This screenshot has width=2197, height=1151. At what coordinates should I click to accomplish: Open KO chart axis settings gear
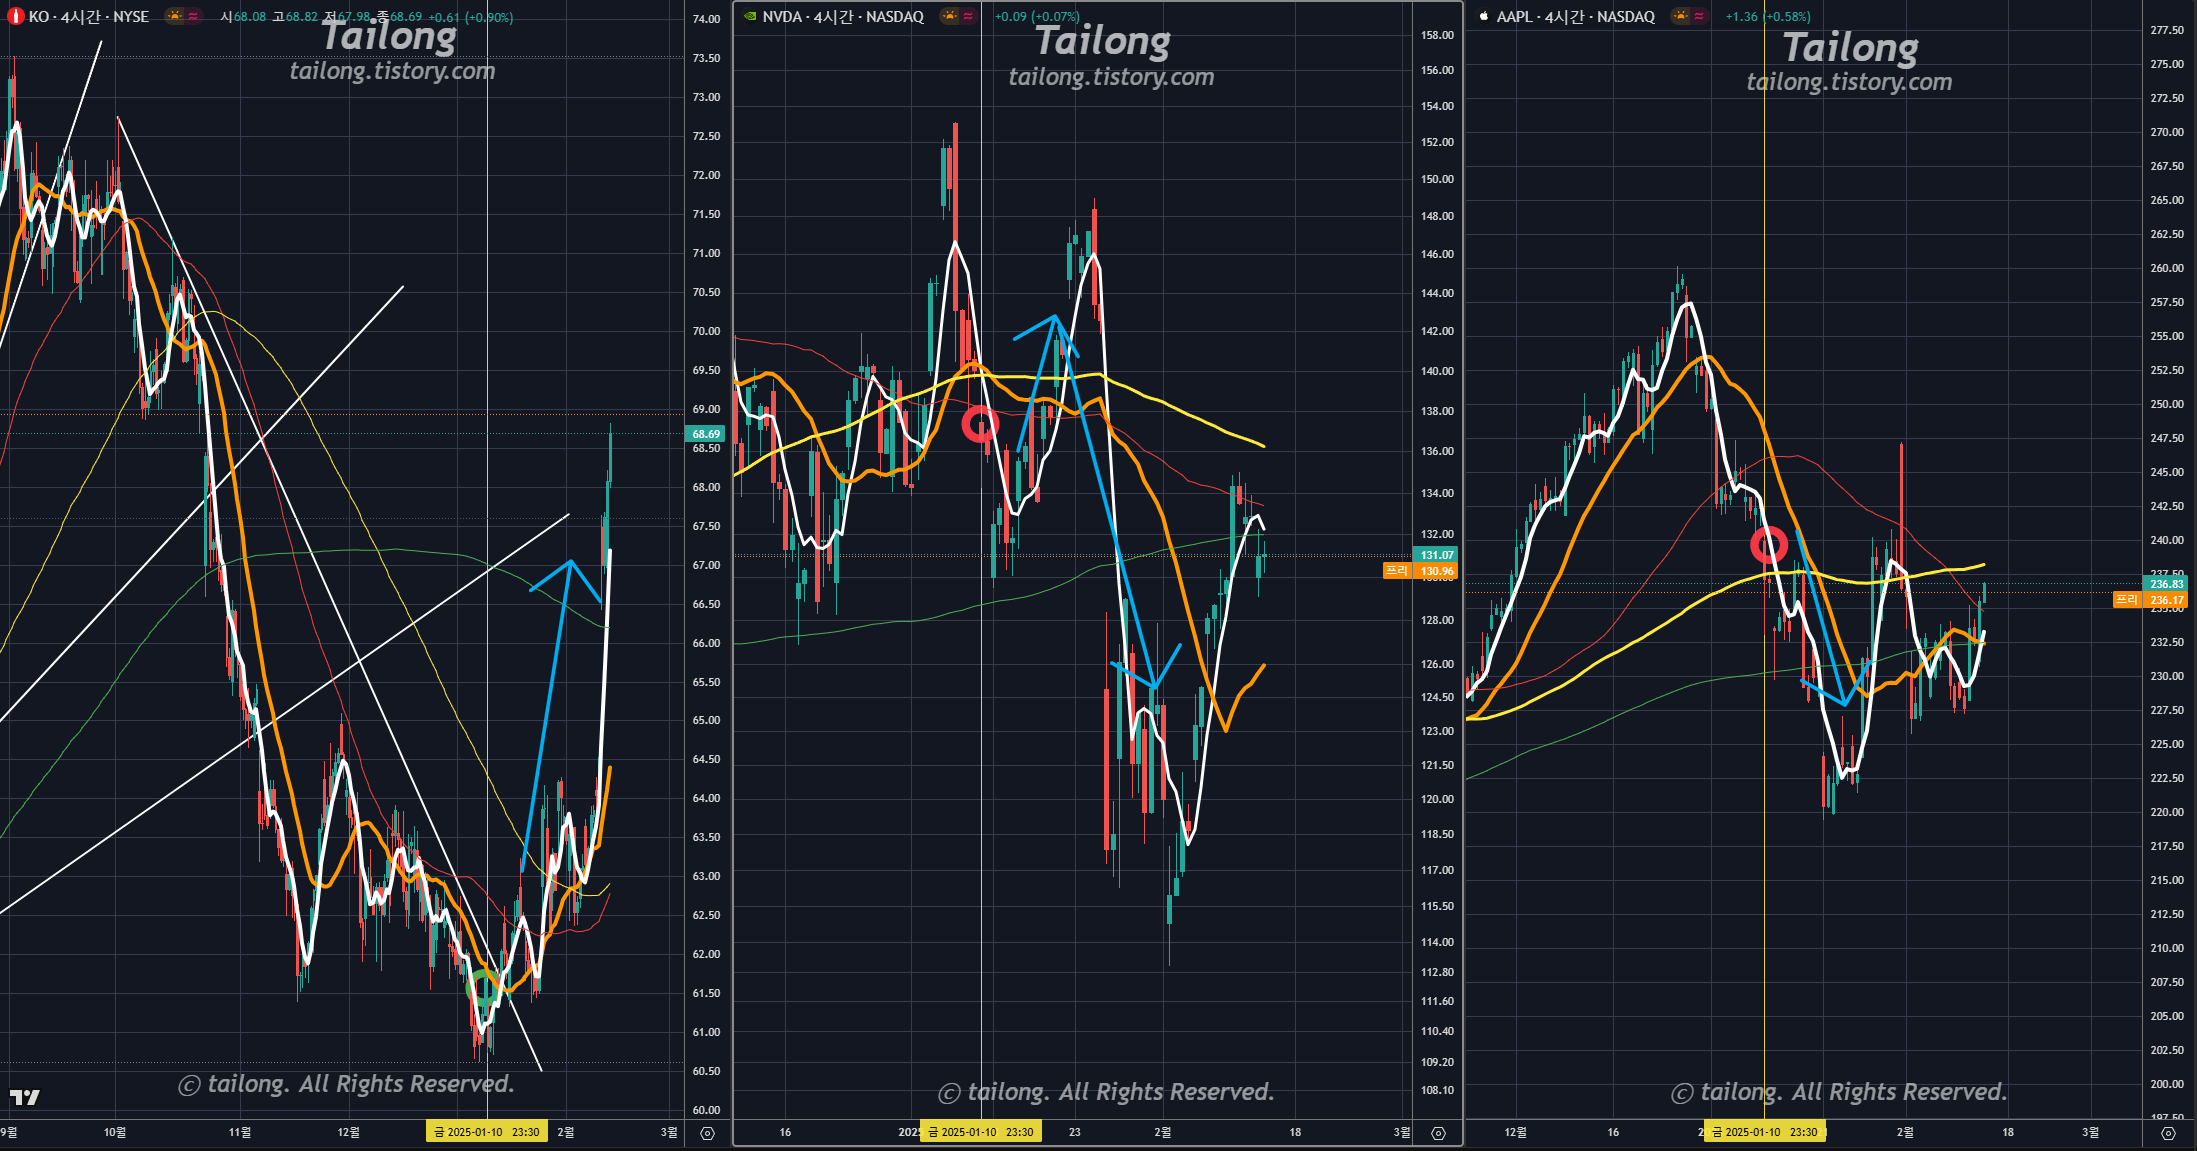707,1133
